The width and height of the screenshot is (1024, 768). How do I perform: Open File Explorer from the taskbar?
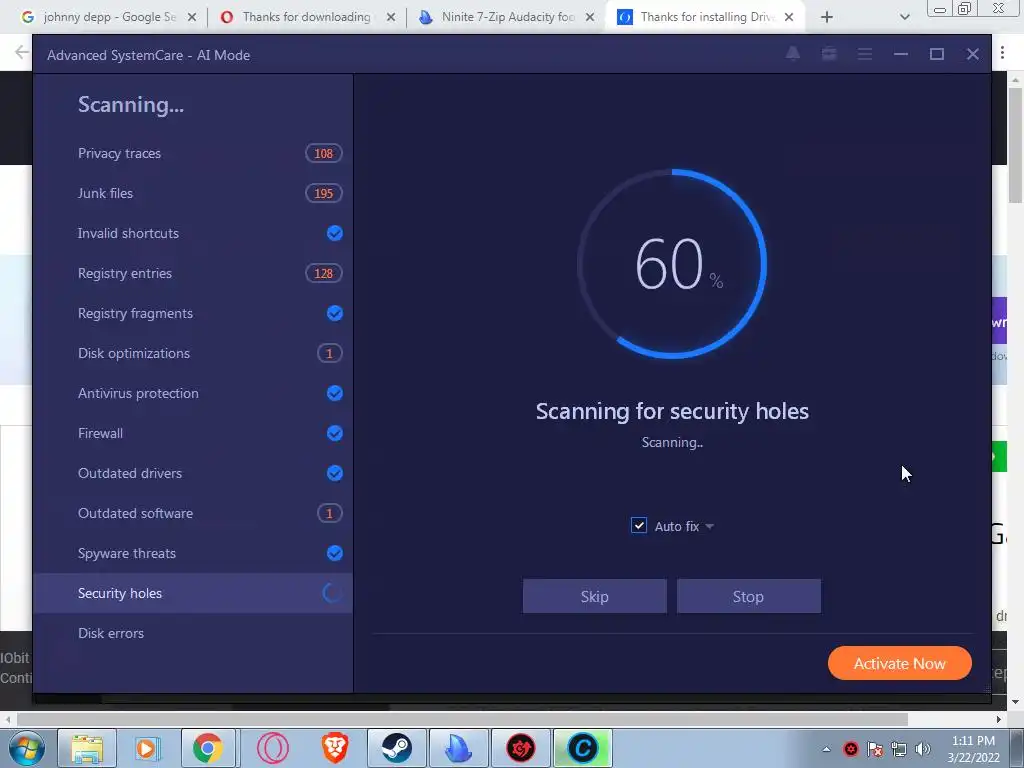click(87, 748)
